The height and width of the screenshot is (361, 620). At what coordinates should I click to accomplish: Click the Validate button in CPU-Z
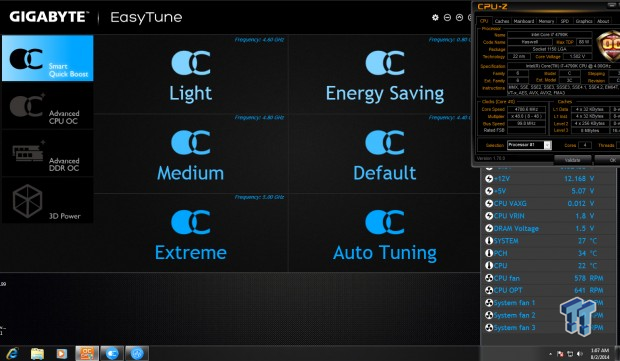click(572, 160)
